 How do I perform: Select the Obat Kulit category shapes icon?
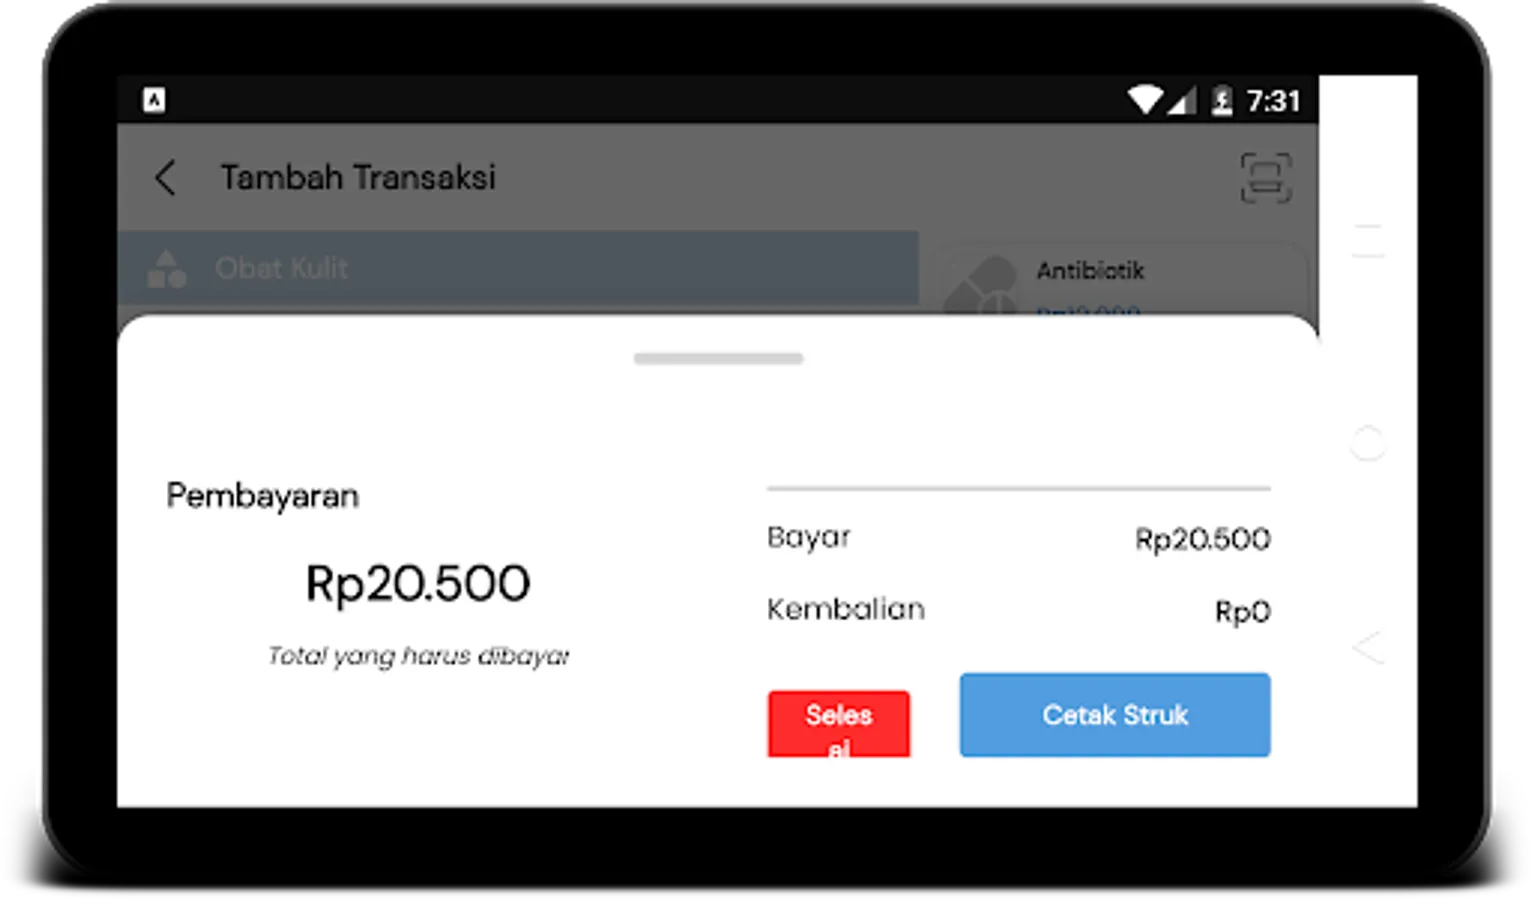coord(167,268)
